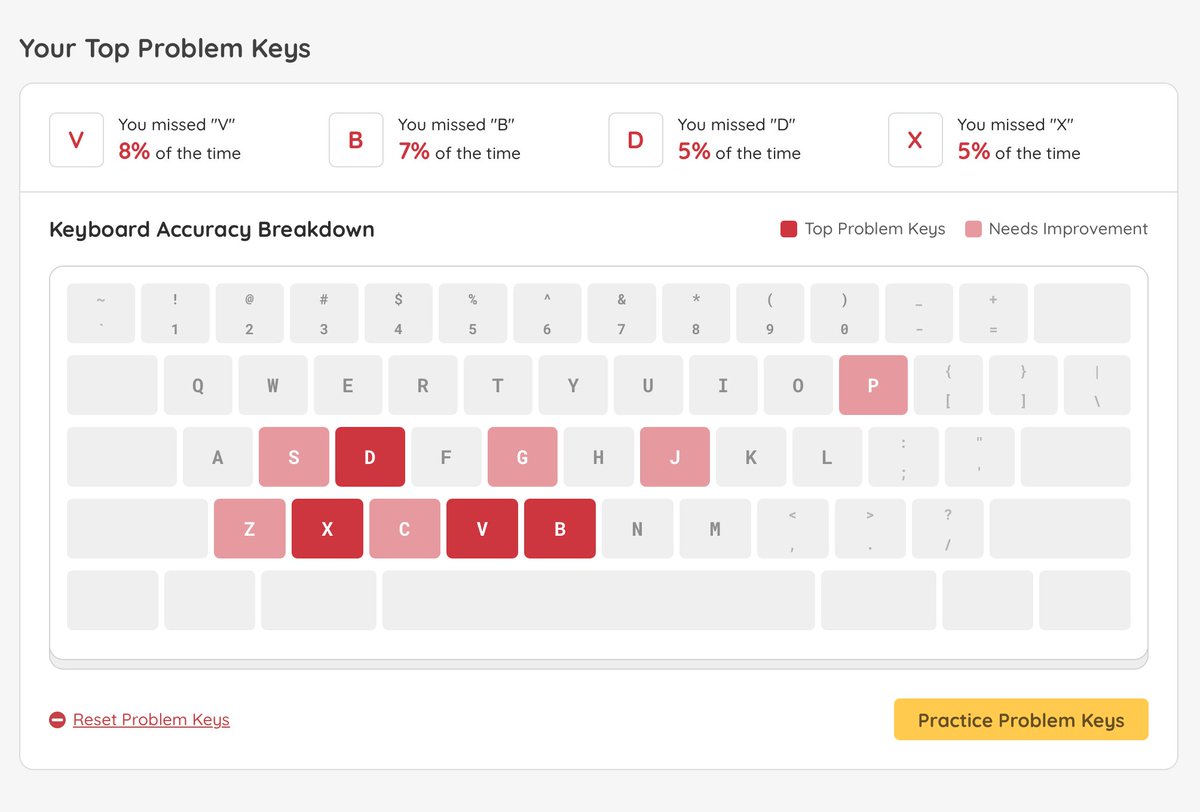Screen dimensions: 1200x812
Task: Click the H key on keyboard
Action: pyautogui.click(x=598, y=457)
